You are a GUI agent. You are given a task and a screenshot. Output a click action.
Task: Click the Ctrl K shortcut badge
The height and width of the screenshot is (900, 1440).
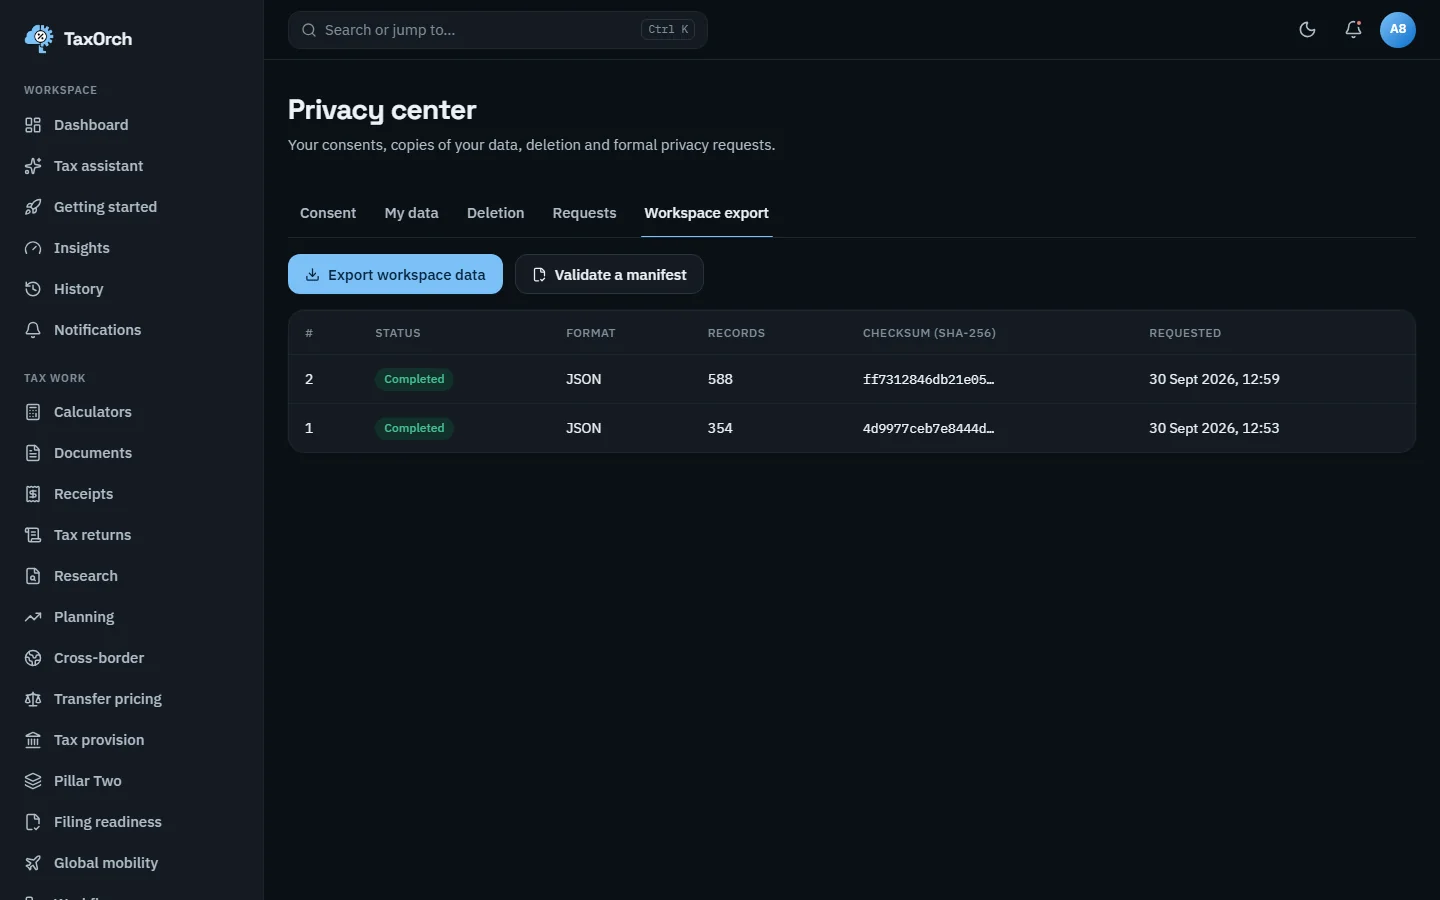(x=668, y=30)
